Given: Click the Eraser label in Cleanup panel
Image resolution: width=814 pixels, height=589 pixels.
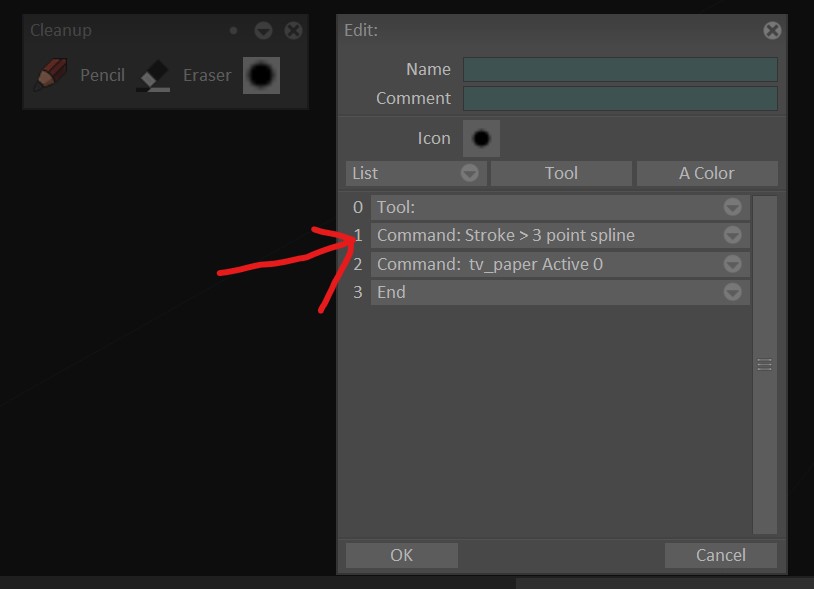Looking at the screenshot, I should coord(207,75).
